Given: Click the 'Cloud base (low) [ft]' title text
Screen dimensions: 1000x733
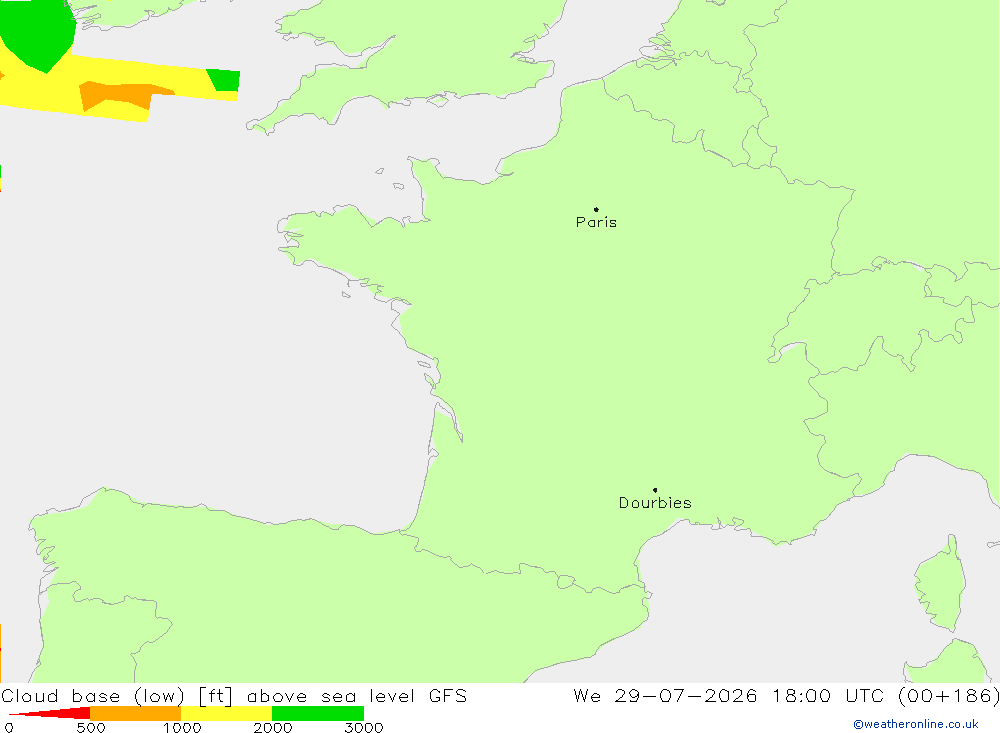Looking at the screenshot, I should point(117,696).
